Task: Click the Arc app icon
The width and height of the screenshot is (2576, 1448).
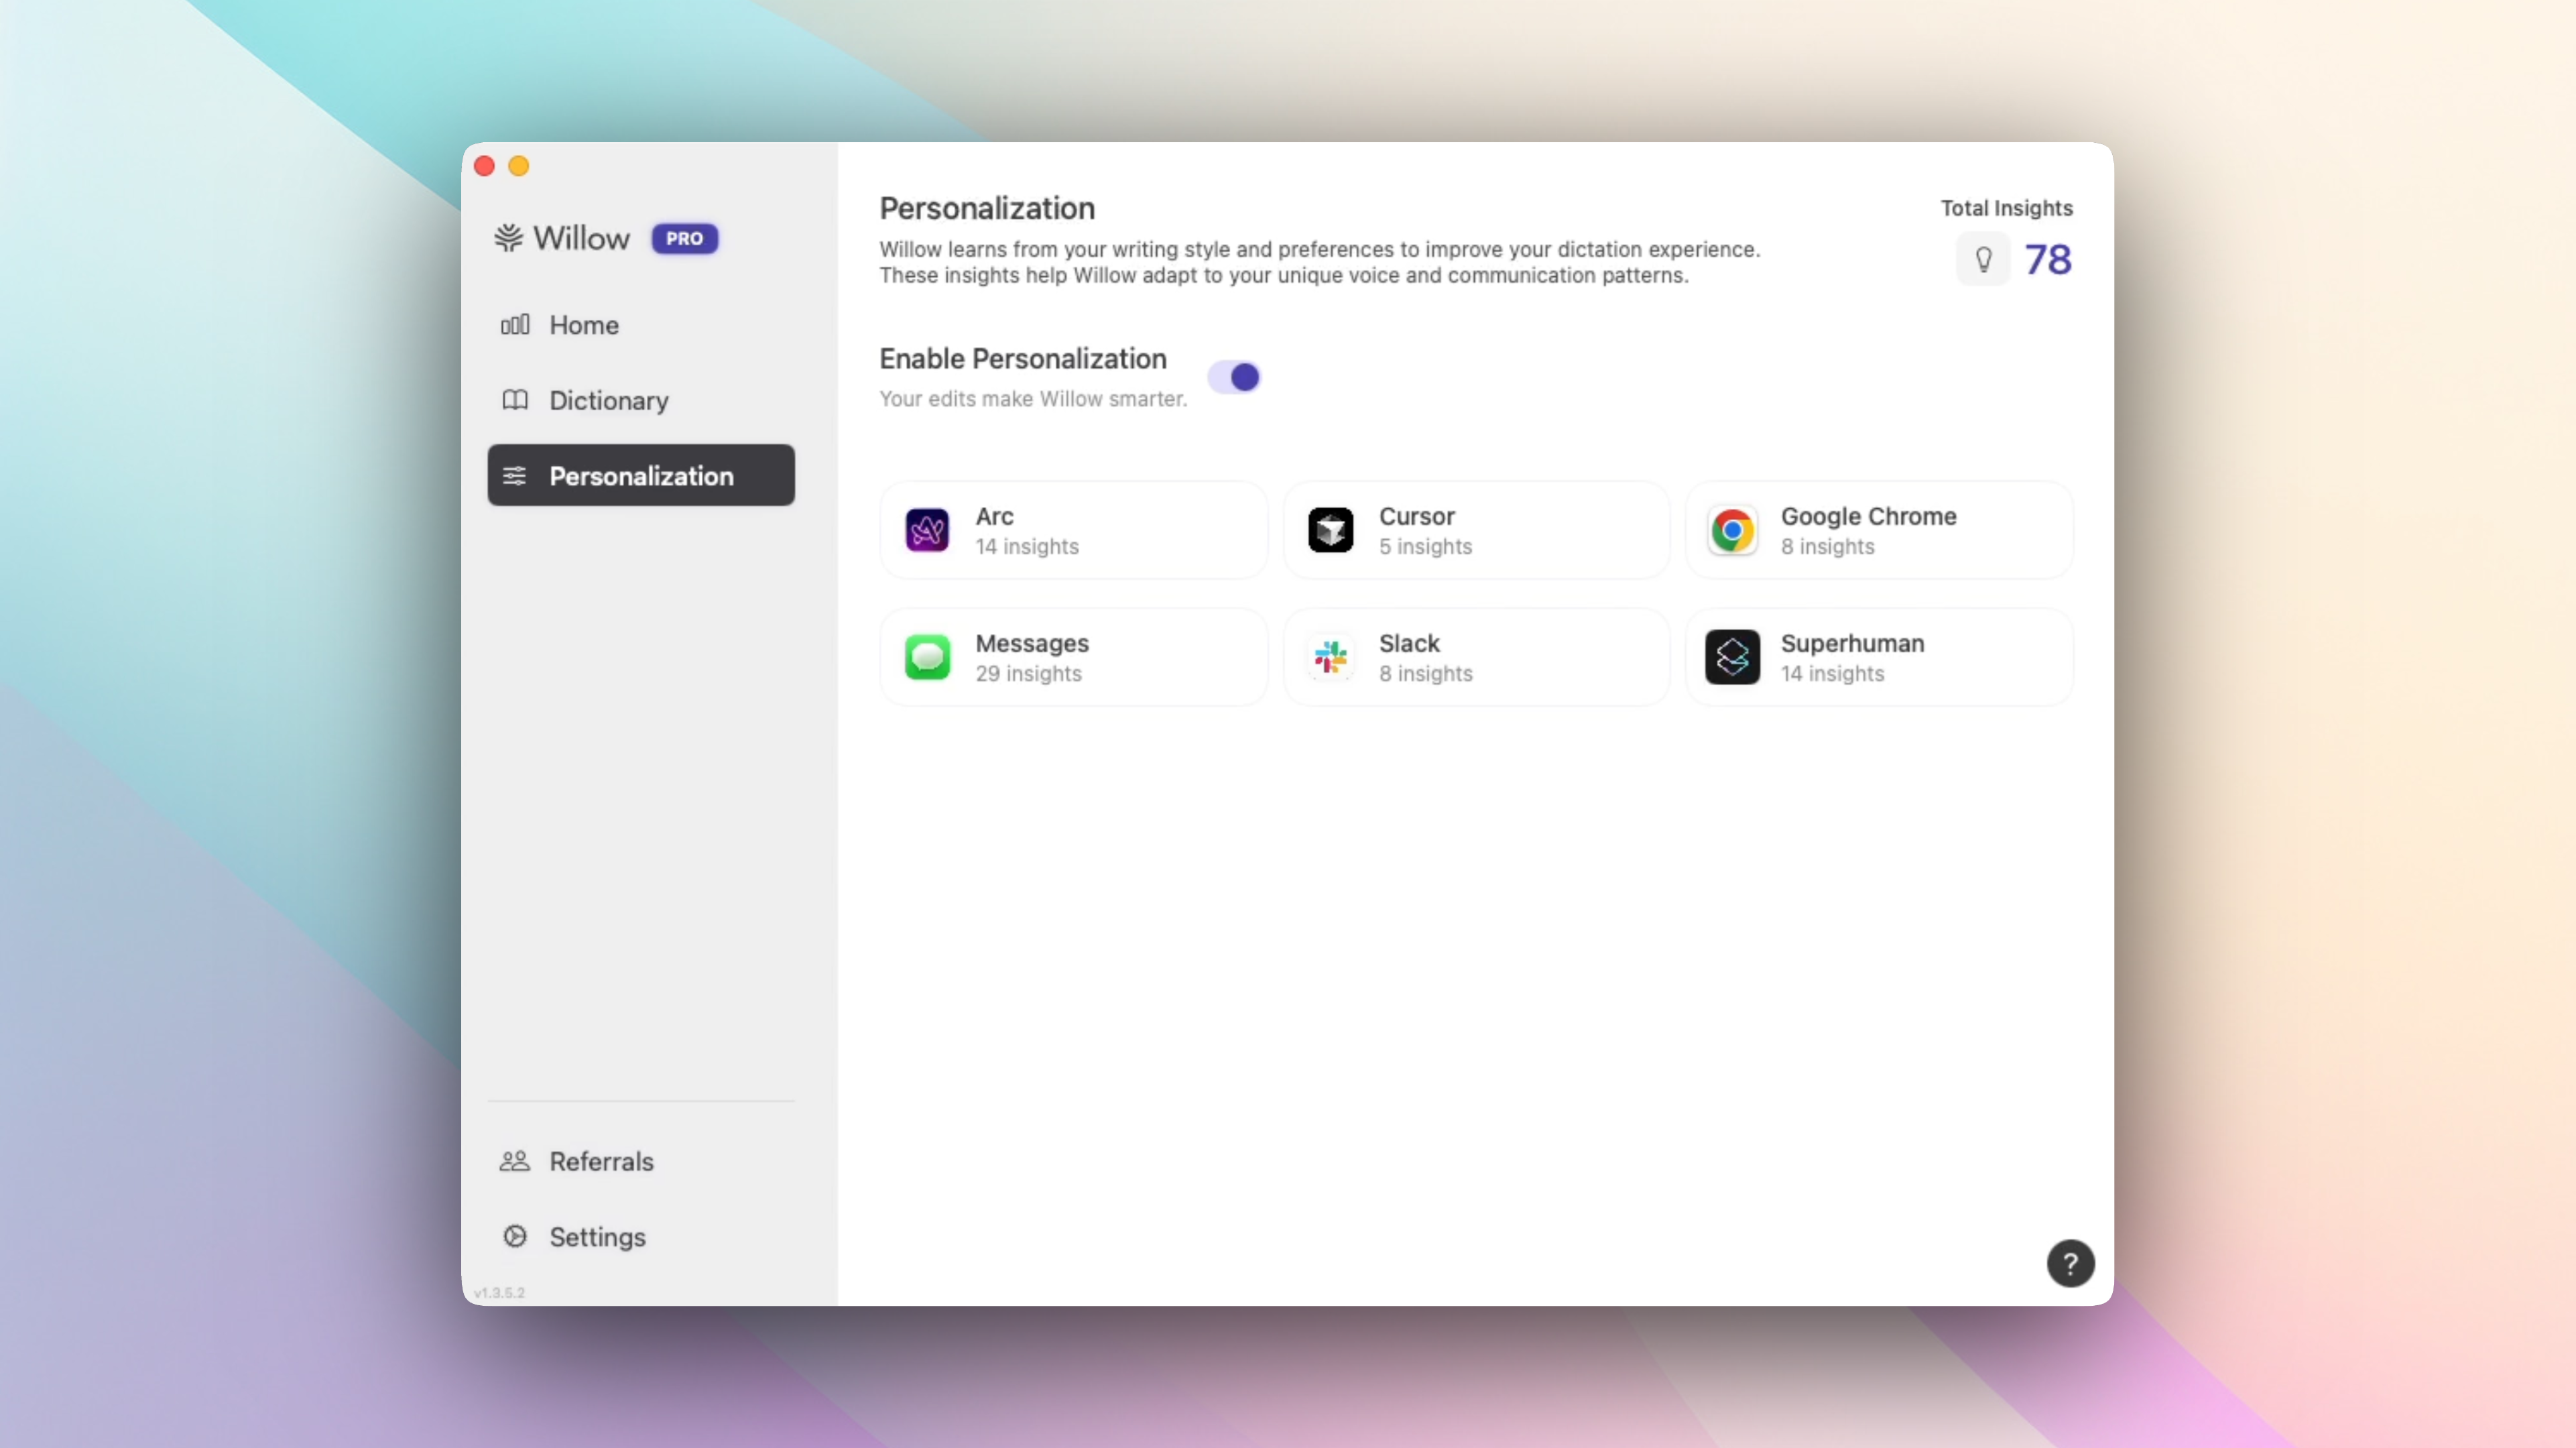Action: (927, 530)
